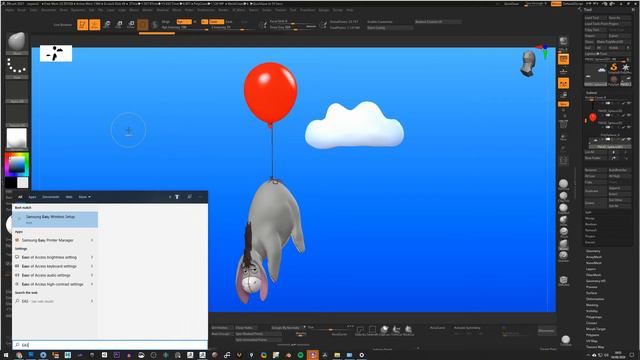The image size is (640, 360).
Task: Switch to Apps tab in Windows search
Action: (x=32, y=197)
